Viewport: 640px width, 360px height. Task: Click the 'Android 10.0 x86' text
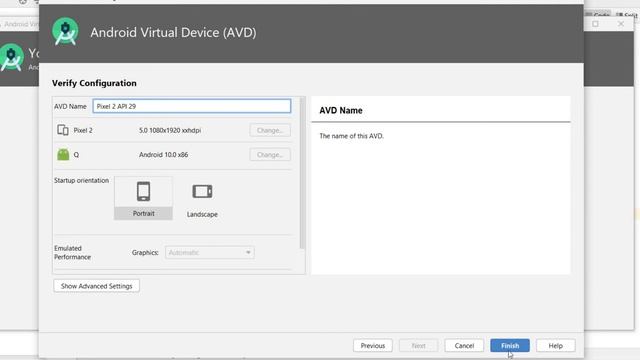point(163,155)
